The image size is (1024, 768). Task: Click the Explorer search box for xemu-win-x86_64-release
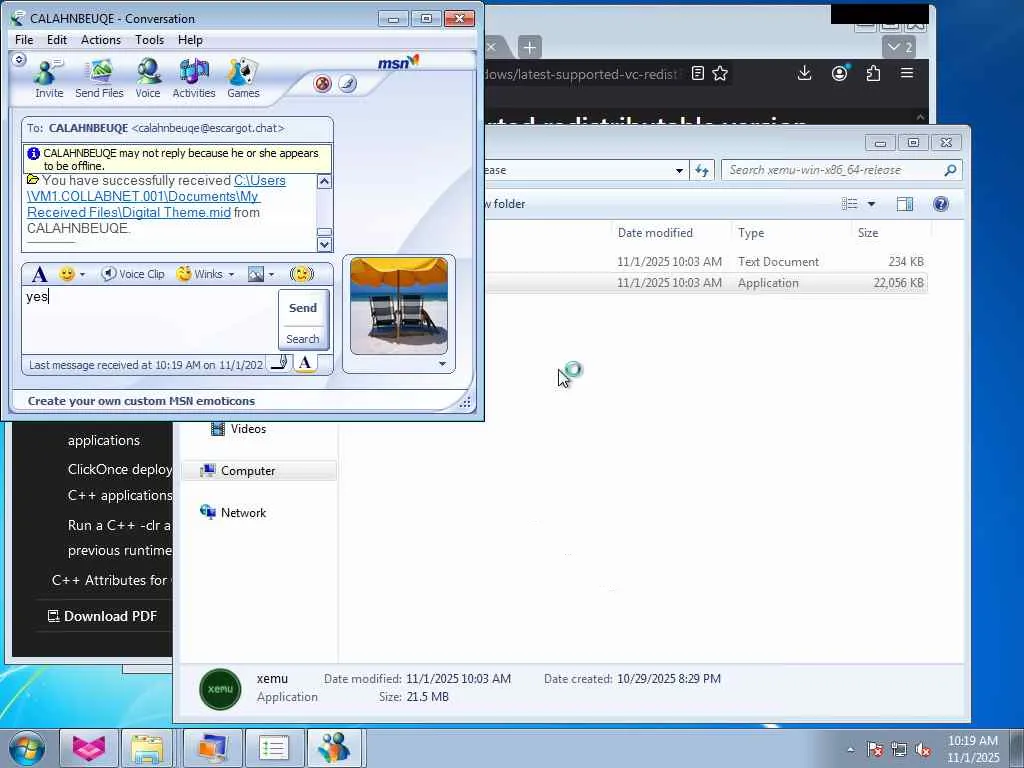point(841,170)
